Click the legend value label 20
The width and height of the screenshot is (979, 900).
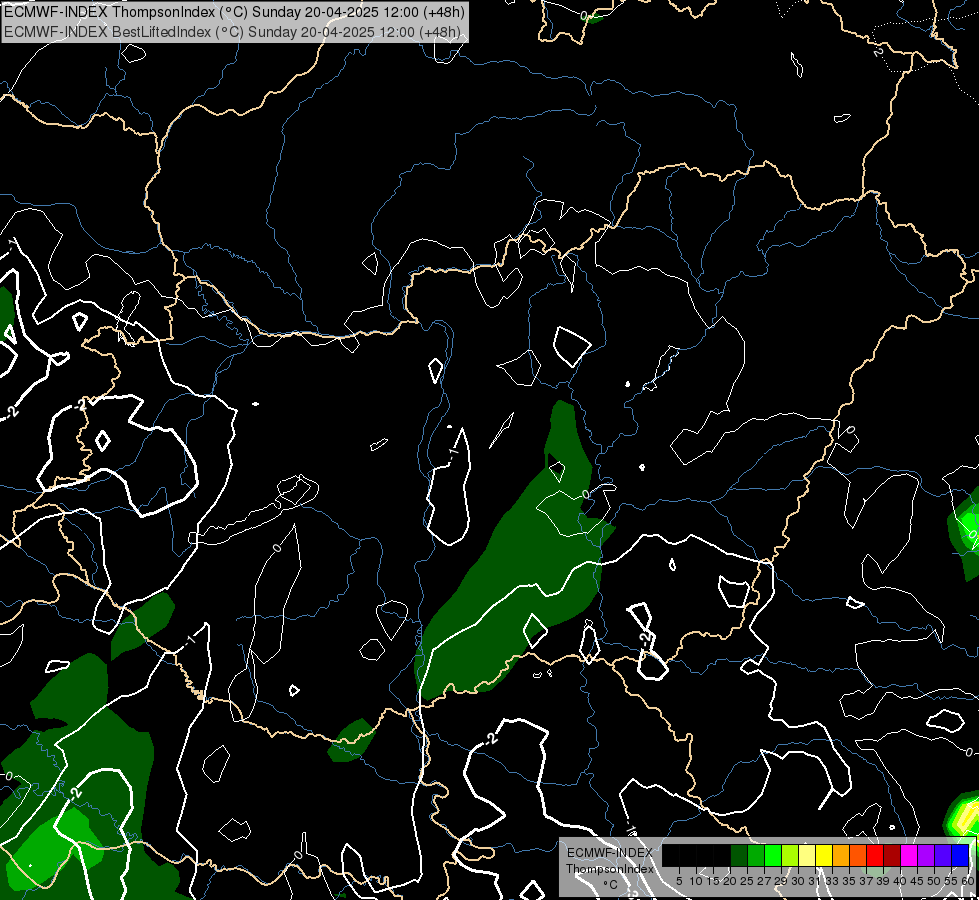pyautogui.click(x=731, y=881)
